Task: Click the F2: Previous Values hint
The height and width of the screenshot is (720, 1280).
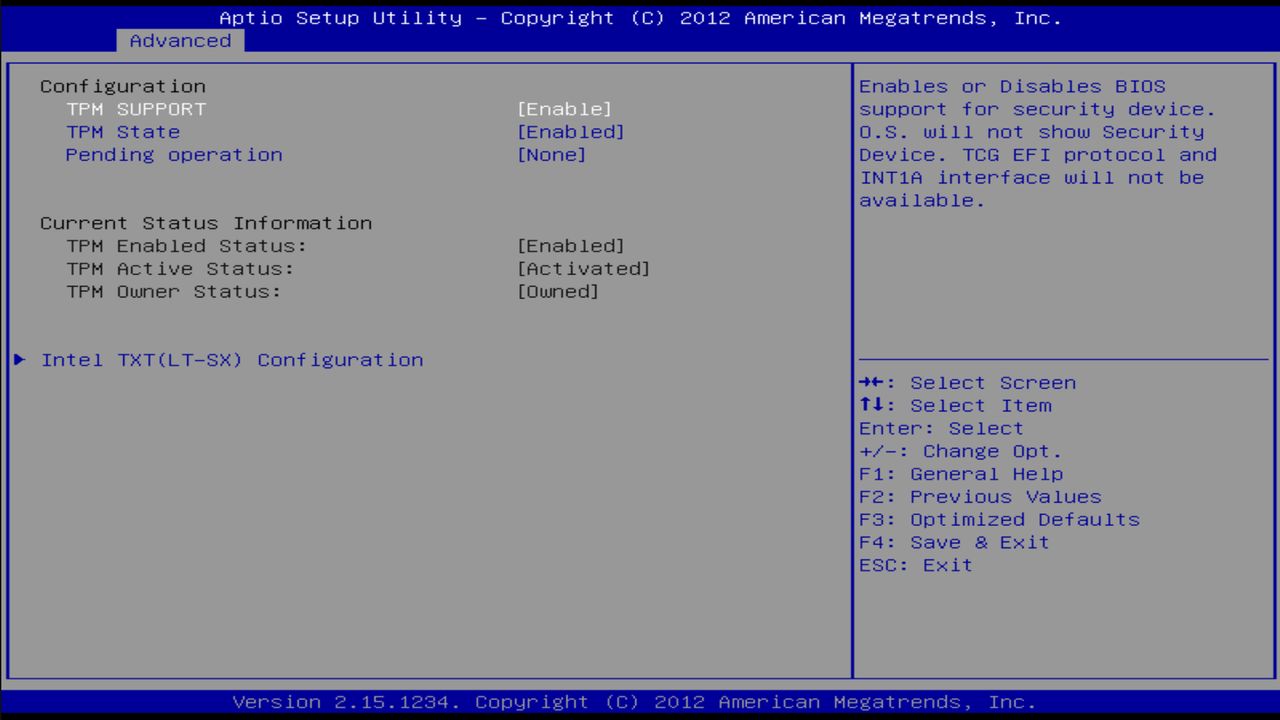Action: coord(980,498)
